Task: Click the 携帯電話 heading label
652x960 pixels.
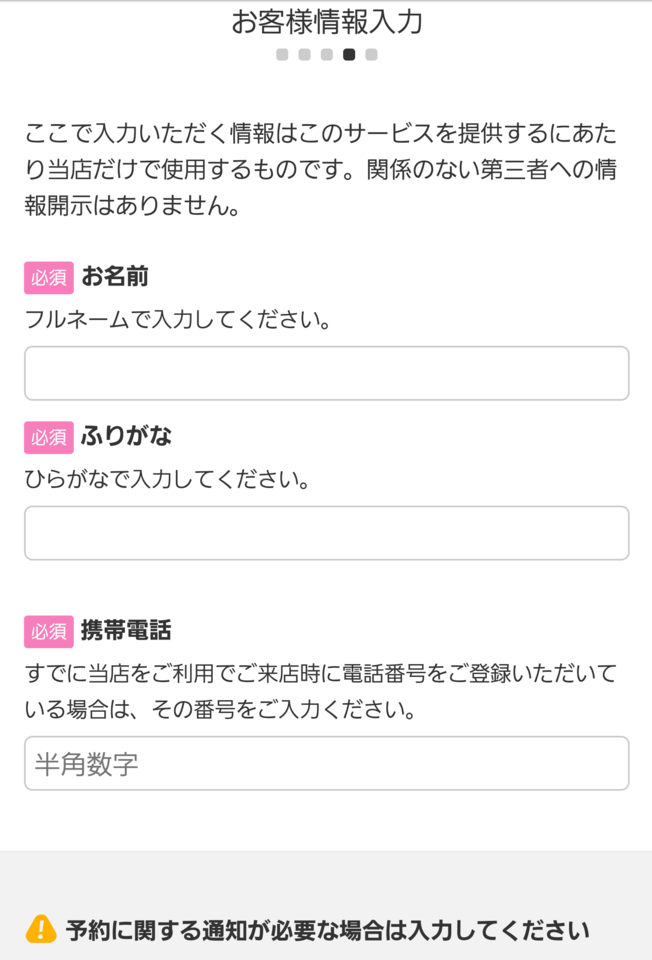Action: pos(125,632)
